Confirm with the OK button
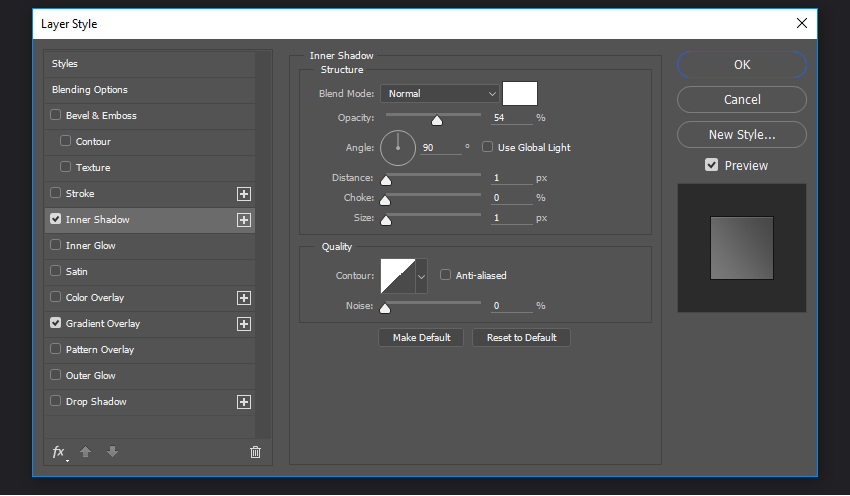 click(x=742, y=65)
